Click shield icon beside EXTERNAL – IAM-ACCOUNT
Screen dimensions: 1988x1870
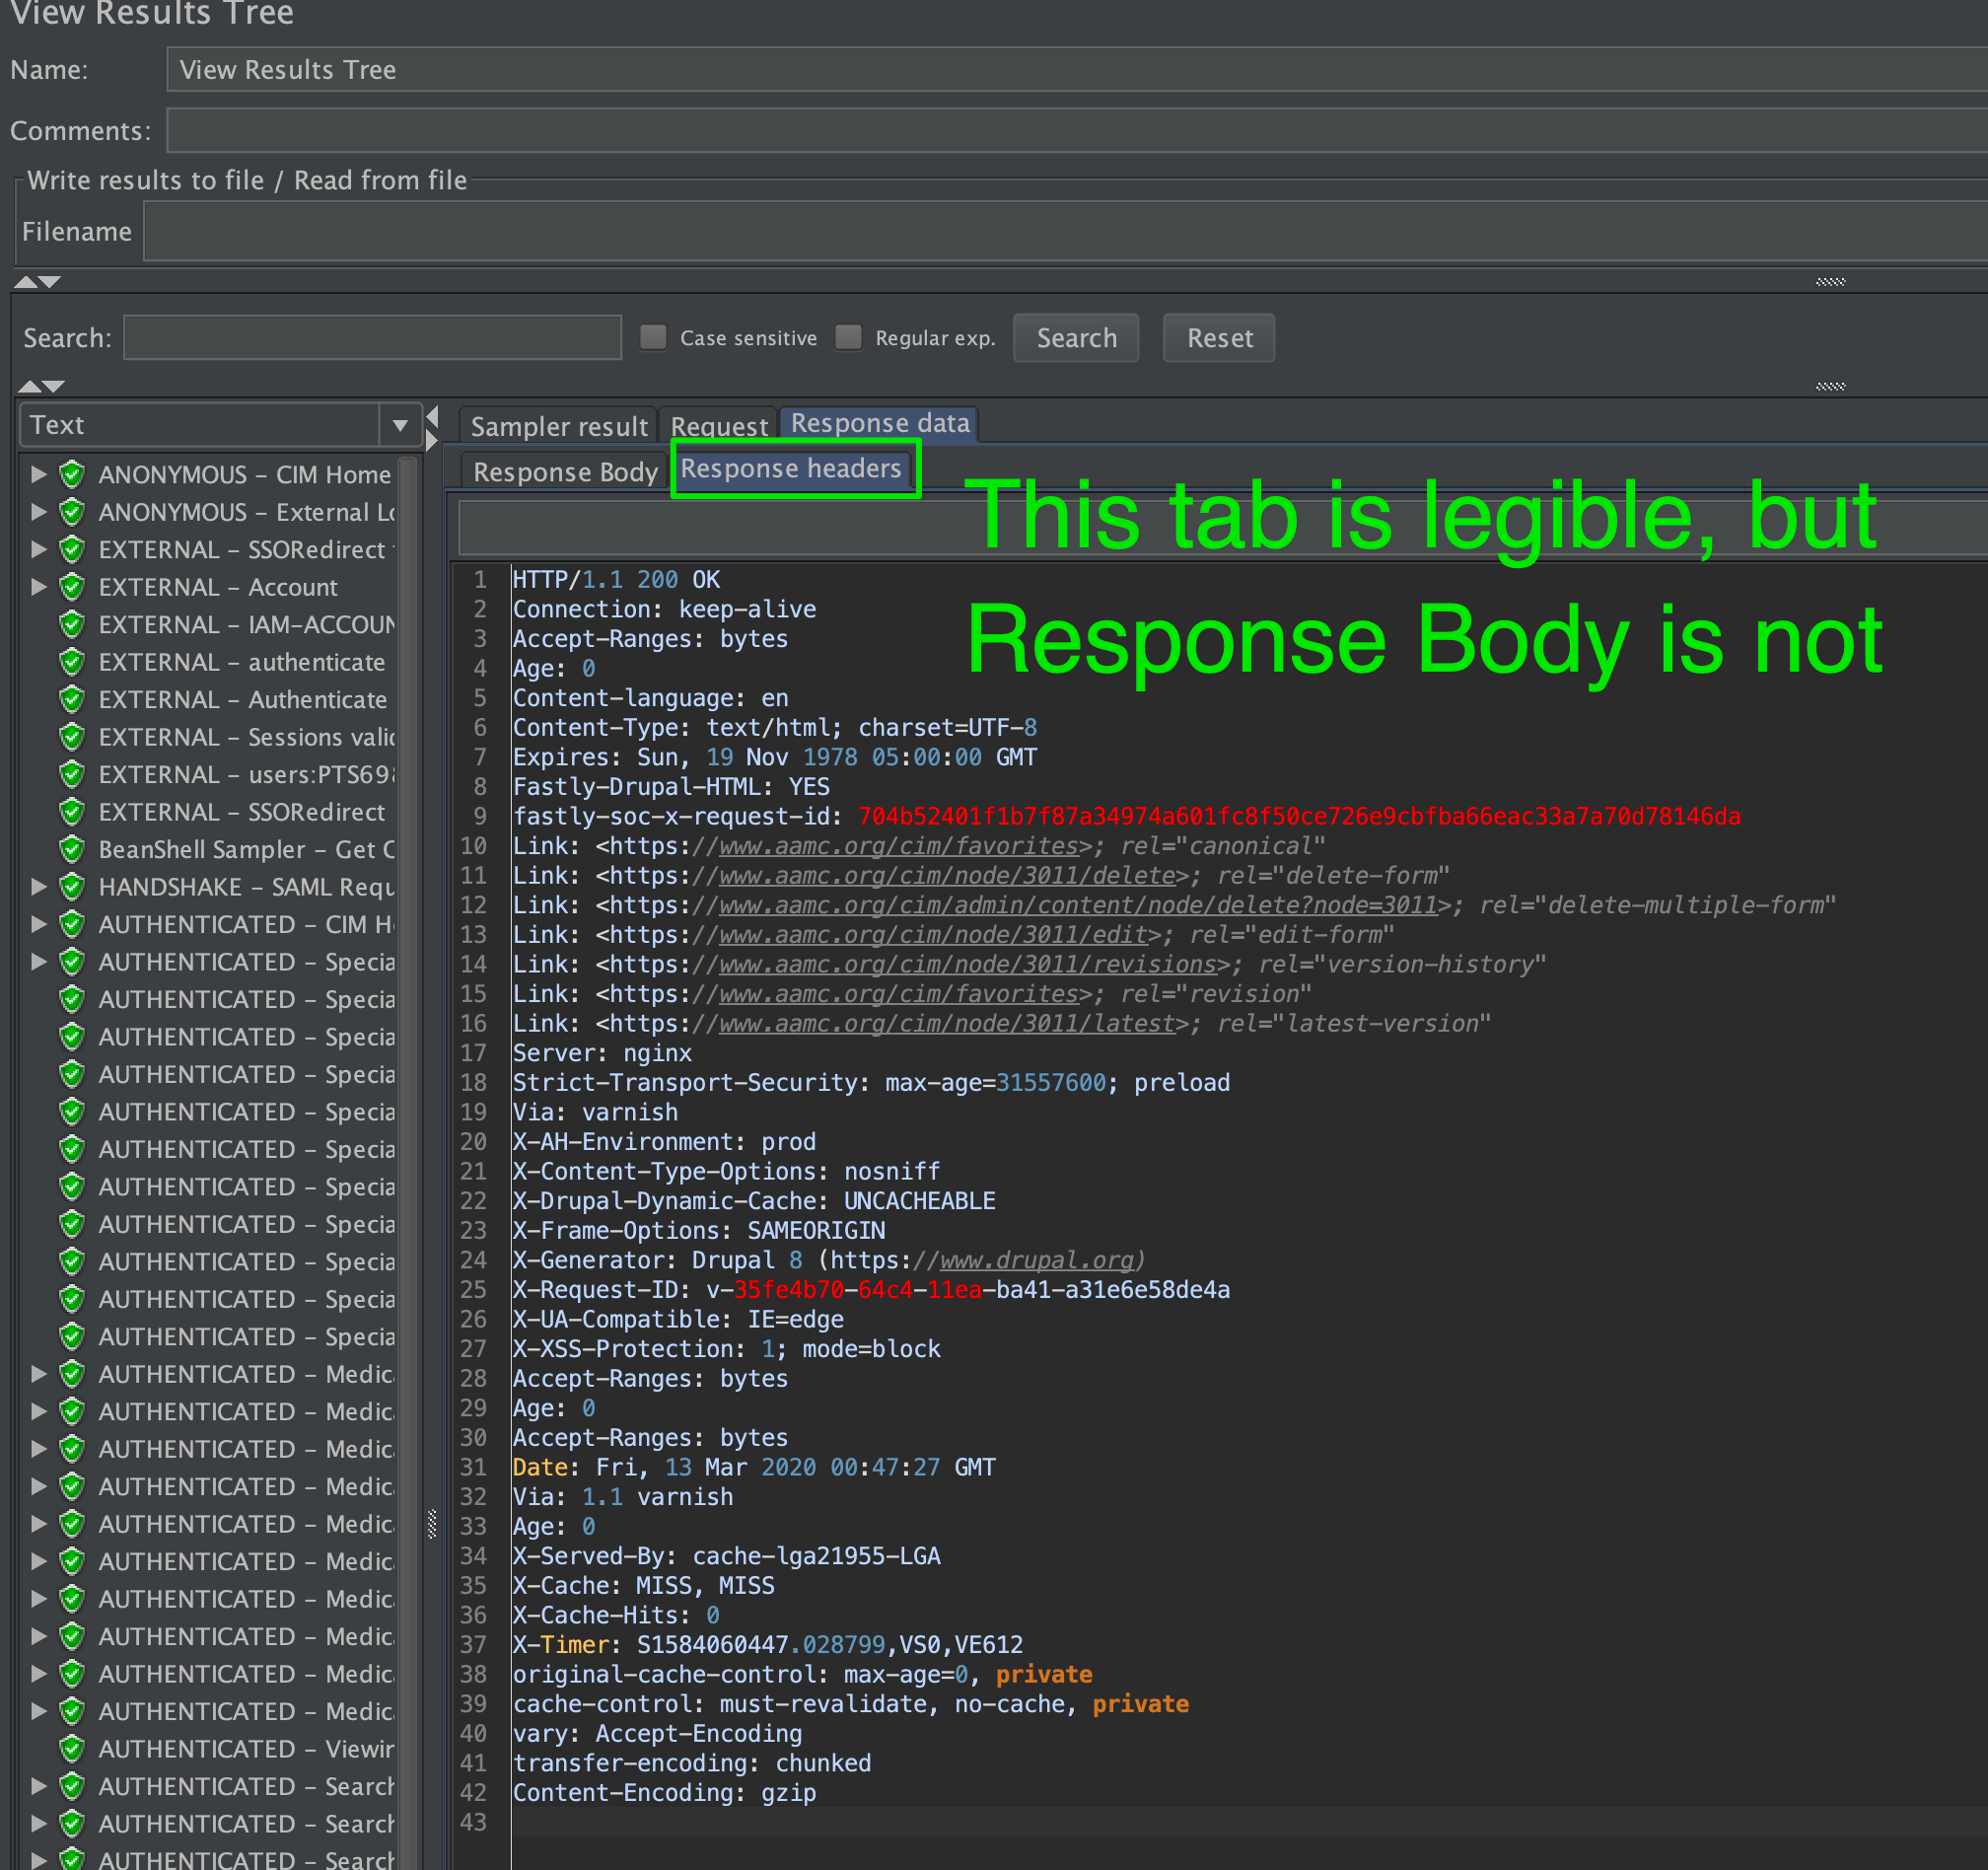(72, 624)
